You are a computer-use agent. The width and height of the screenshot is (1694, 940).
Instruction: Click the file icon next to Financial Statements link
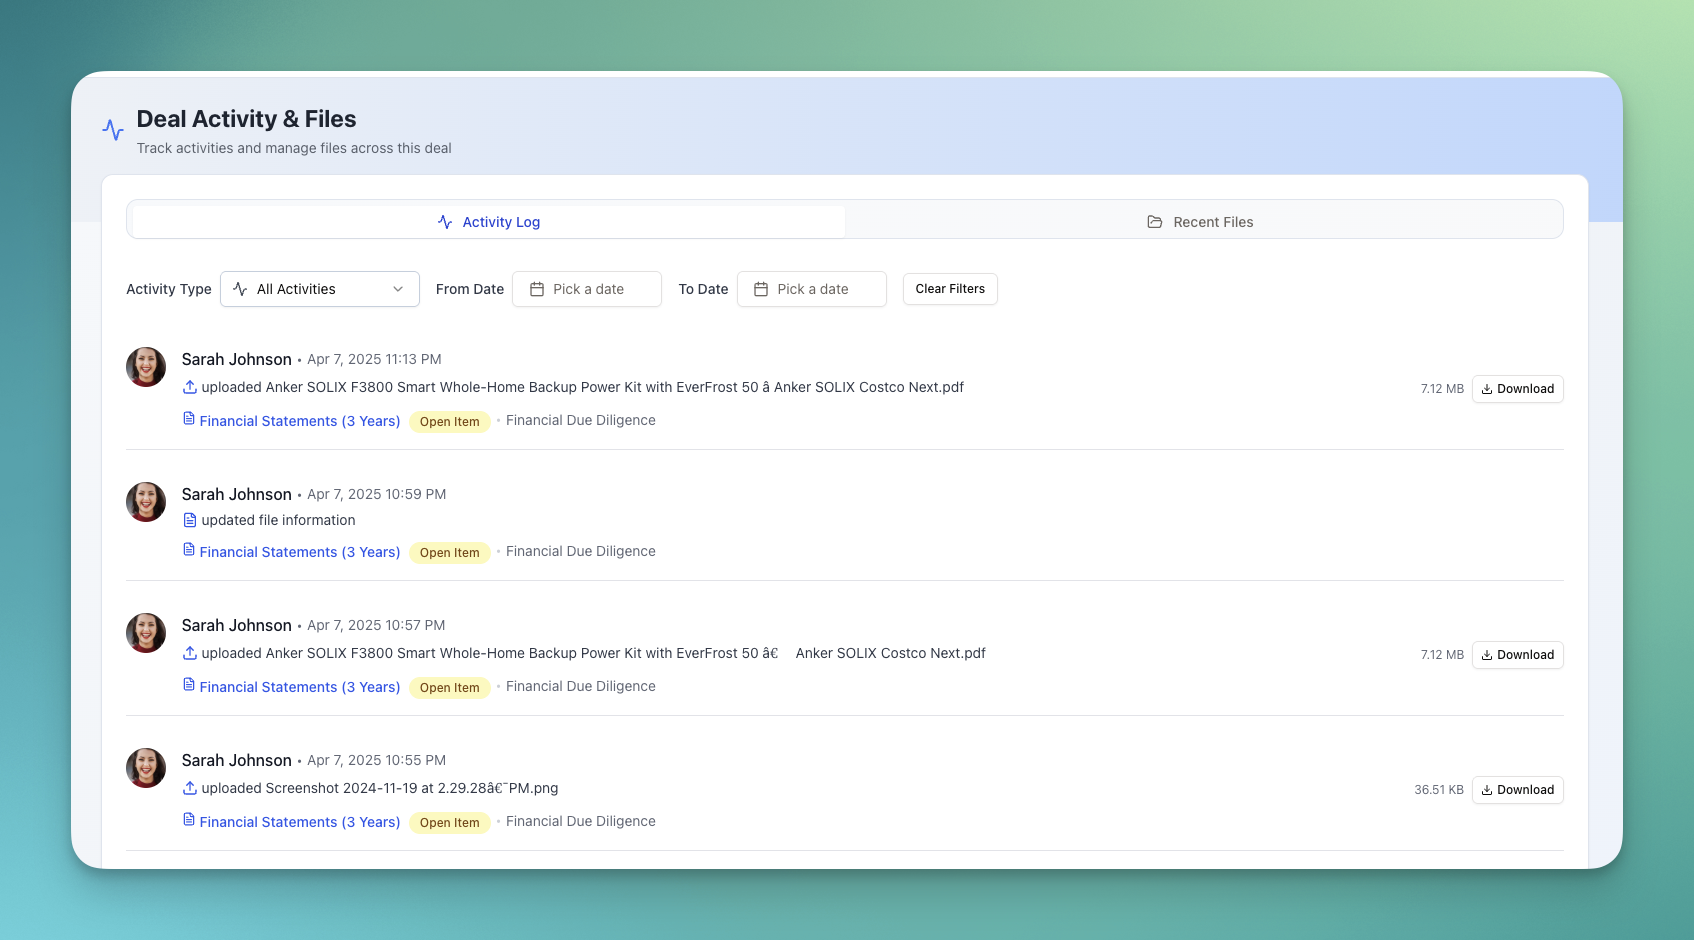189,420
